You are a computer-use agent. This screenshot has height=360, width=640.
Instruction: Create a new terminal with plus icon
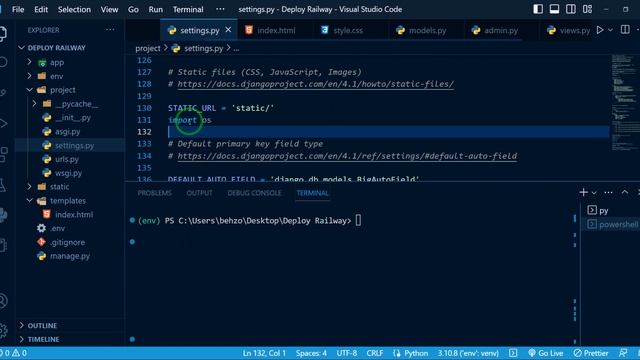point(584,192)
